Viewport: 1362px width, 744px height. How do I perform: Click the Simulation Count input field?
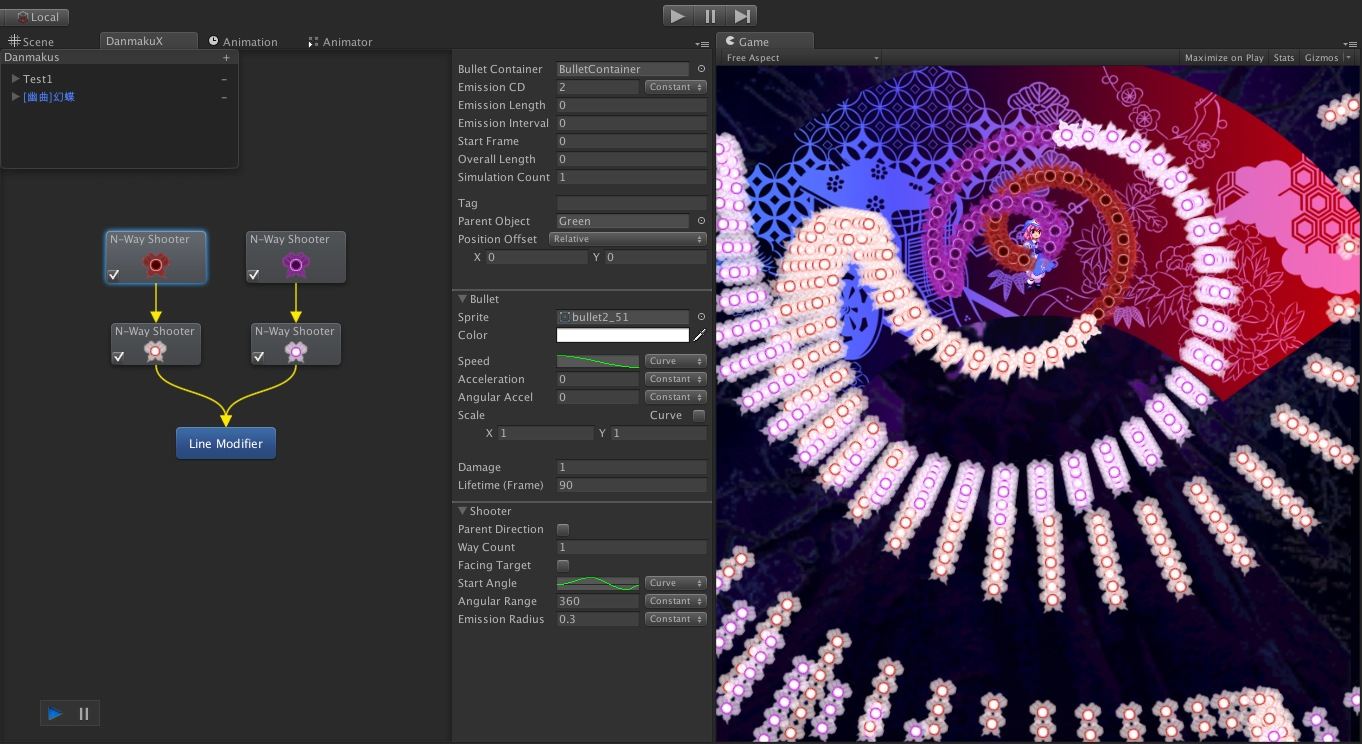(631, 177)
